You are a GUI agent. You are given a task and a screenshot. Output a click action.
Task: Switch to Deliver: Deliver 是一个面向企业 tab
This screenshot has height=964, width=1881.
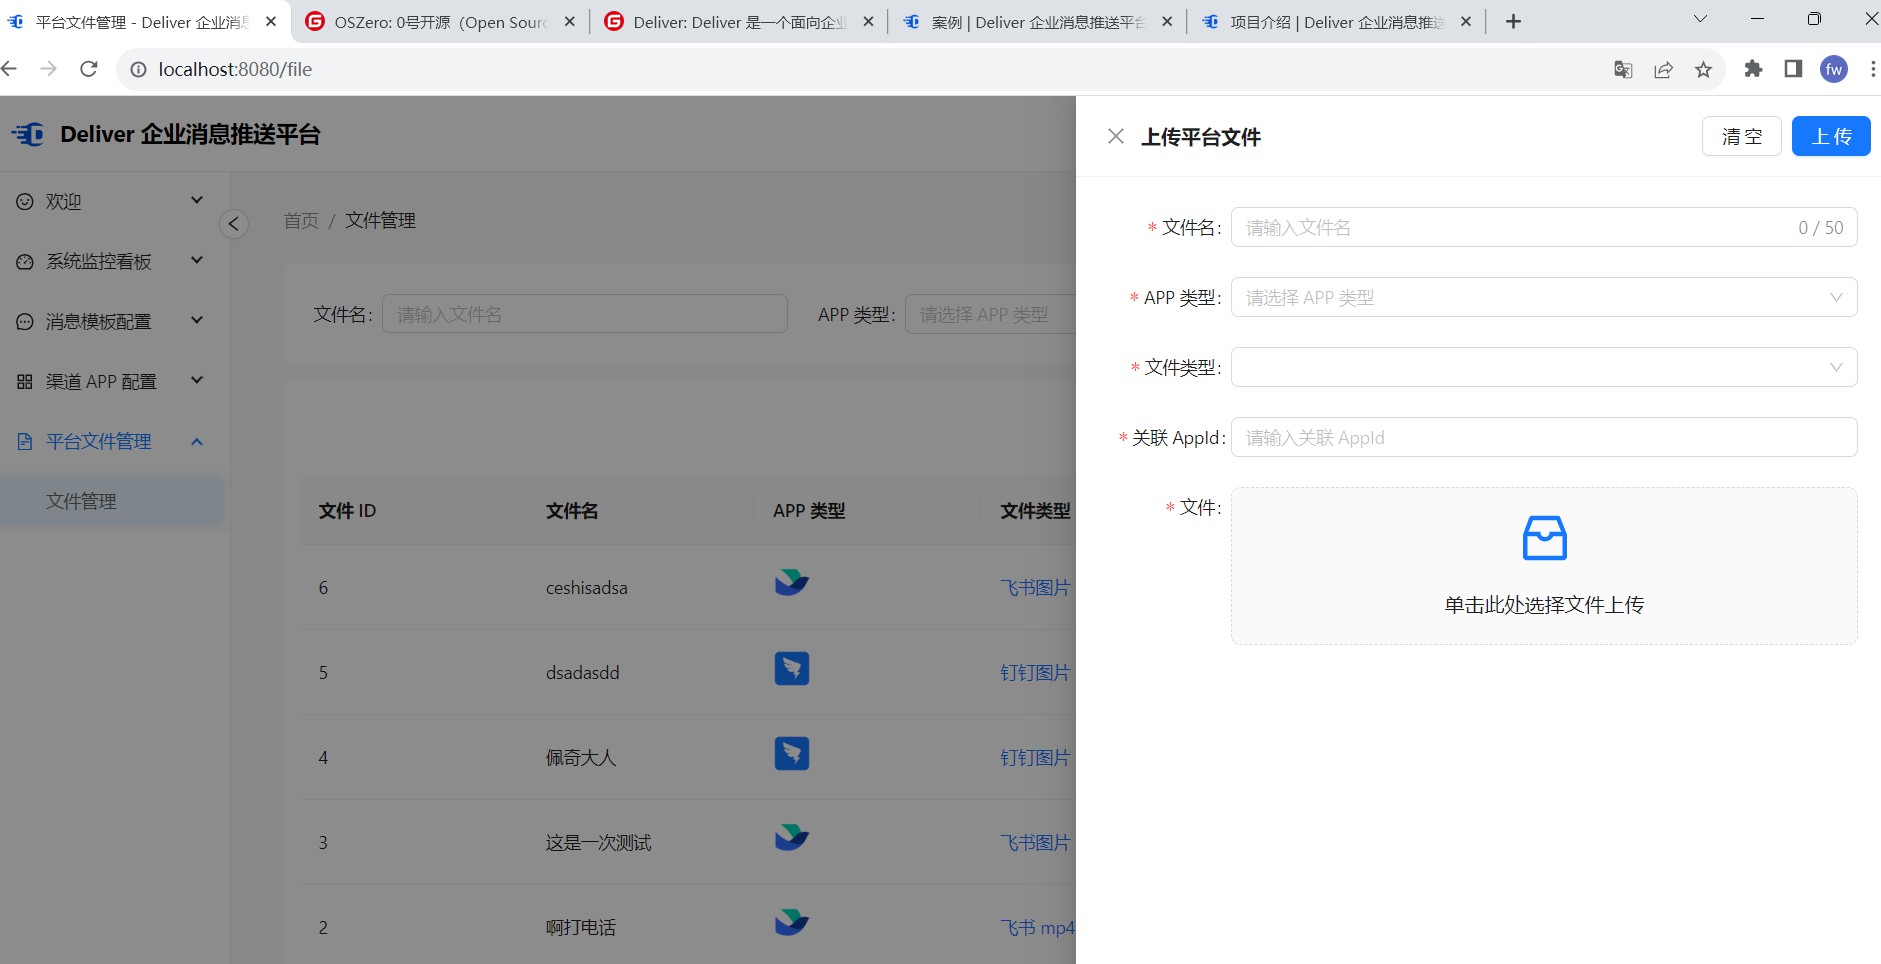point(738,21)
